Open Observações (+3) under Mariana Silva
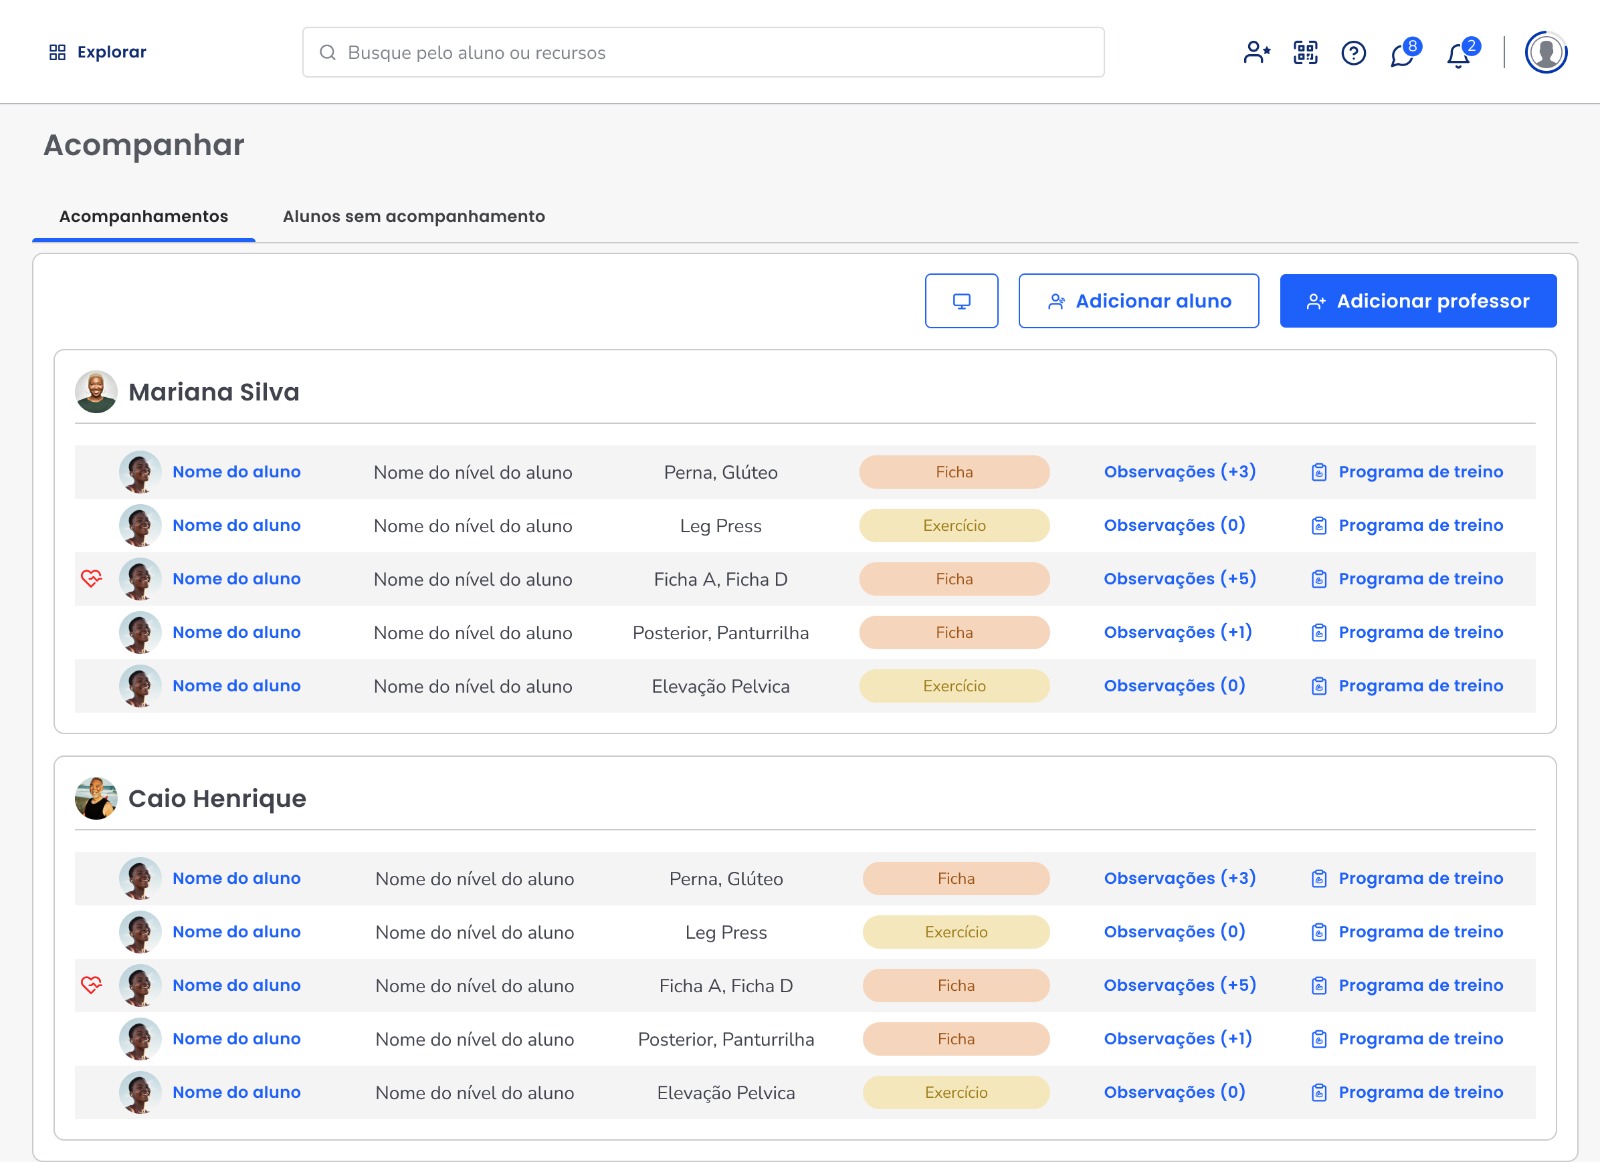1600x1162 pixels. 1179,472
